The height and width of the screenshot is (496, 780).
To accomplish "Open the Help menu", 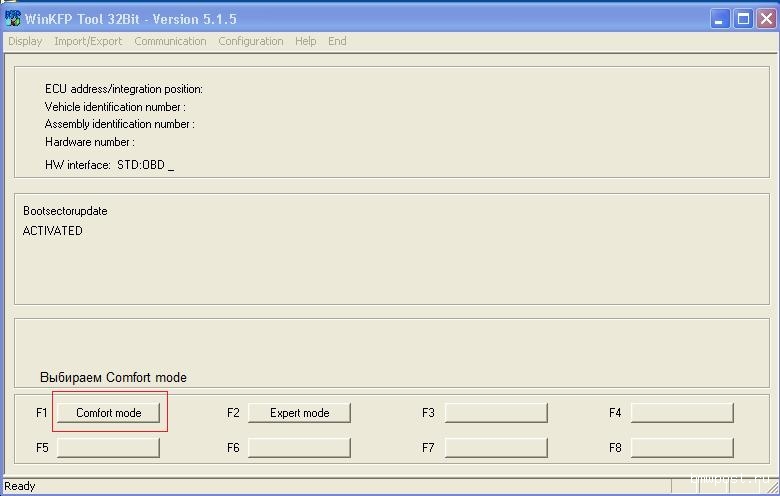I will click(306, 41).
